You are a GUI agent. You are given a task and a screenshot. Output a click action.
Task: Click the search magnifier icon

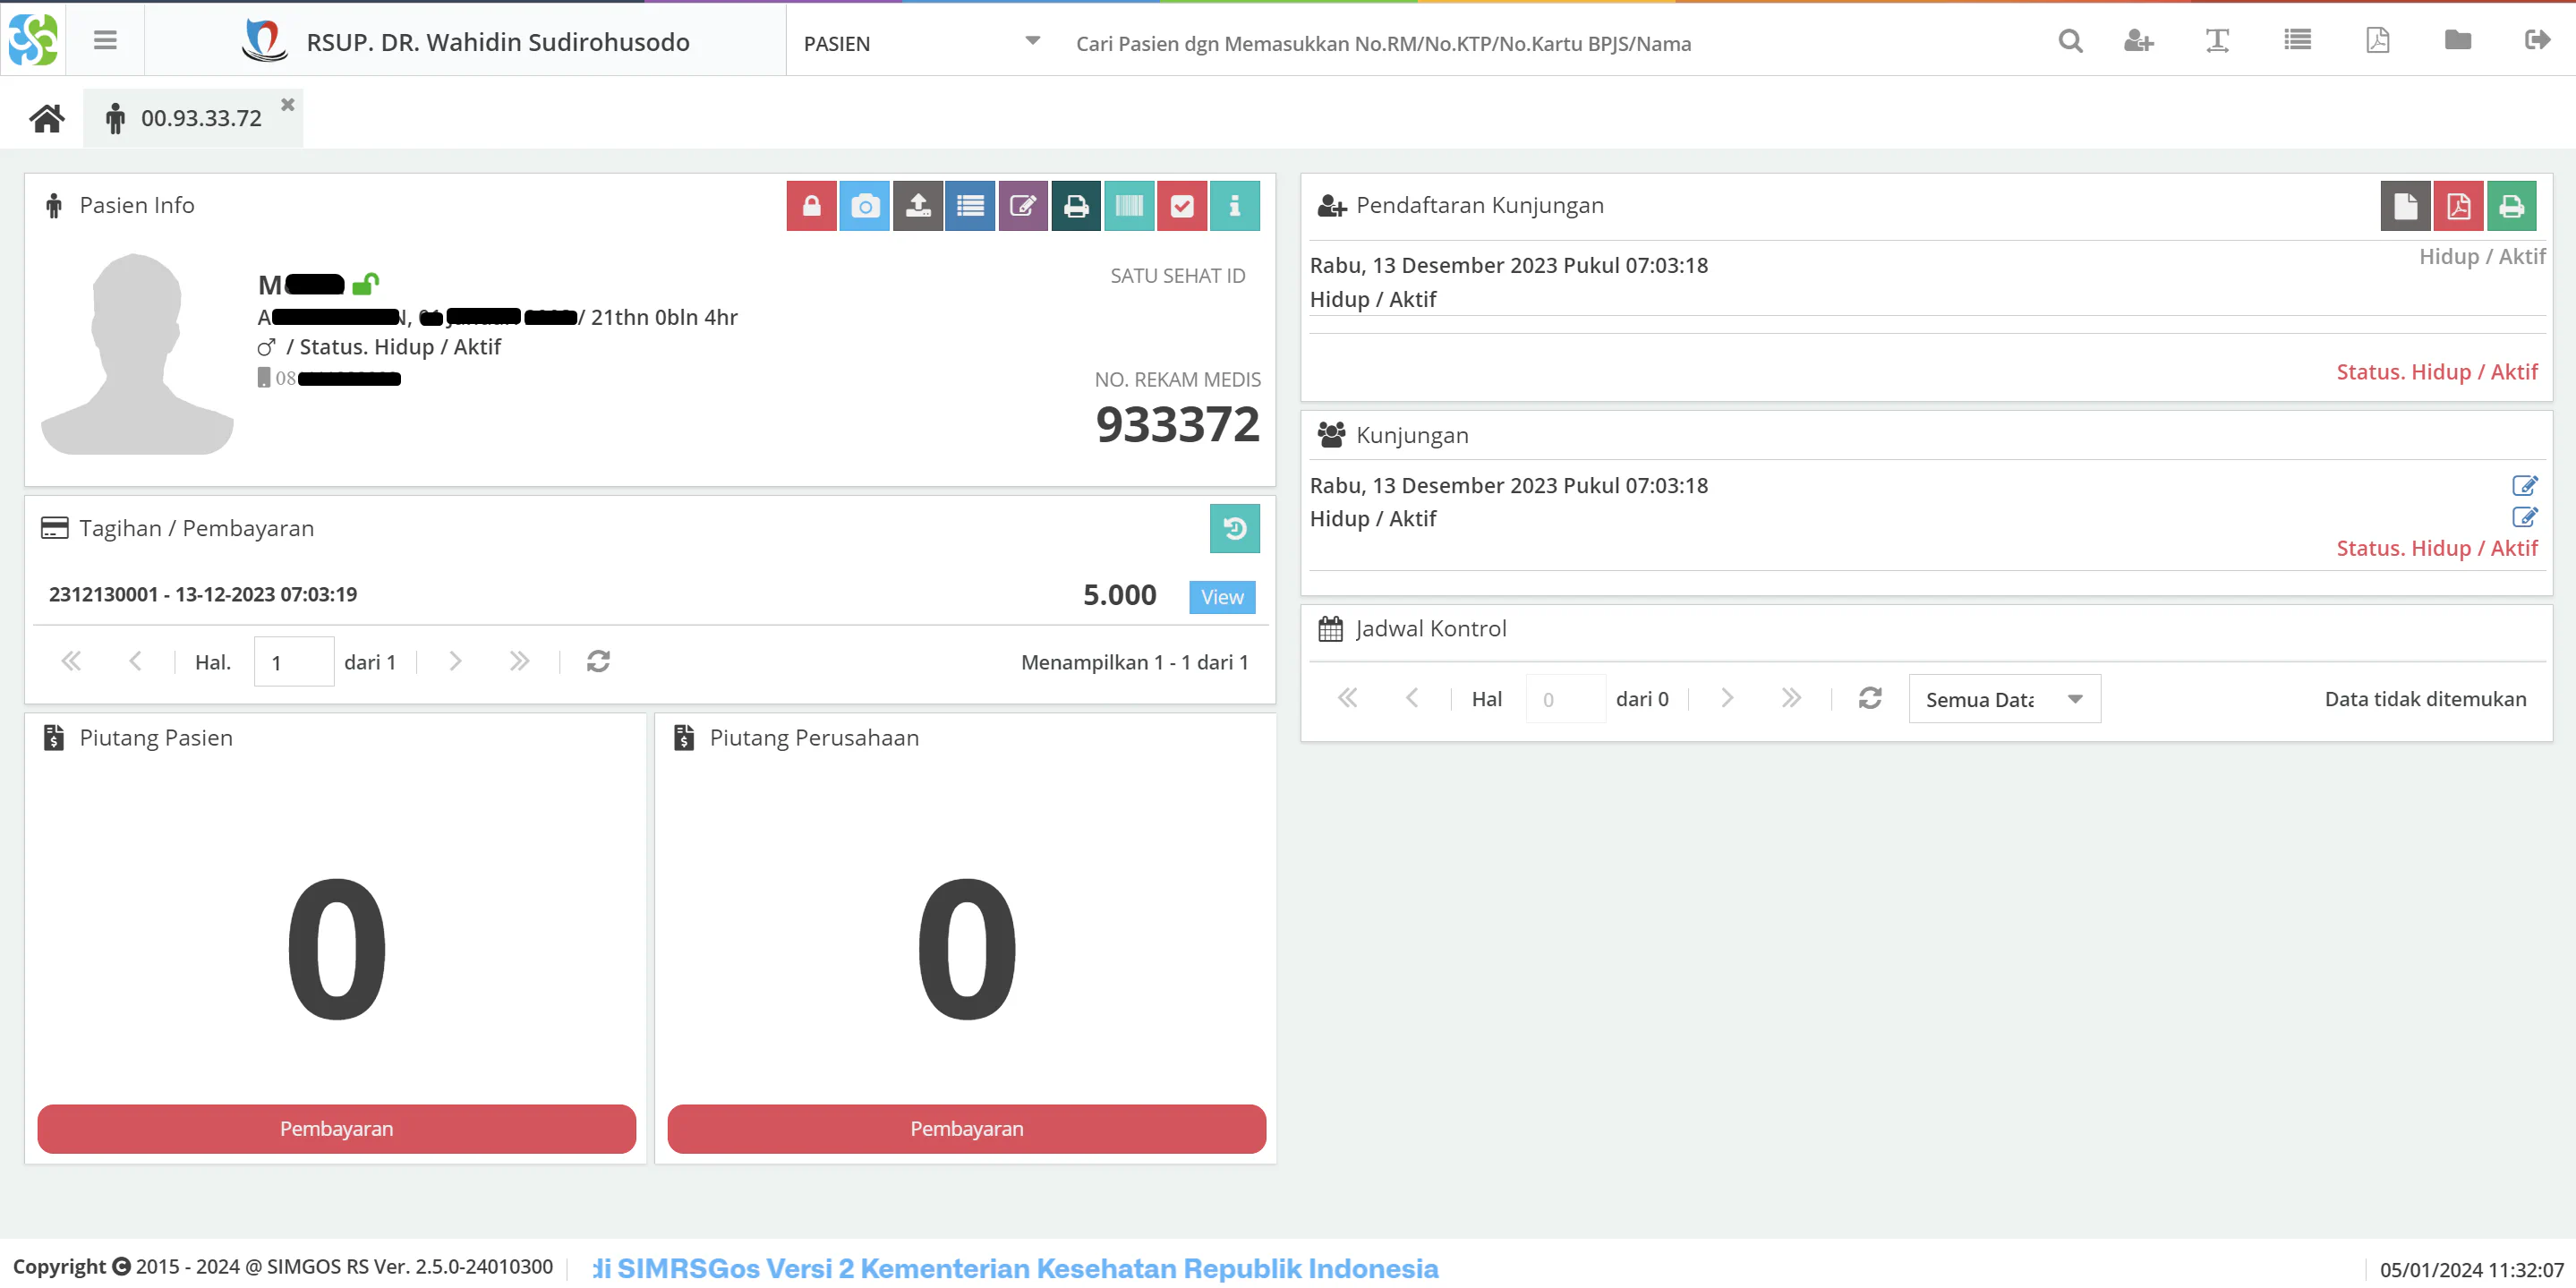tap(2070, 41)
